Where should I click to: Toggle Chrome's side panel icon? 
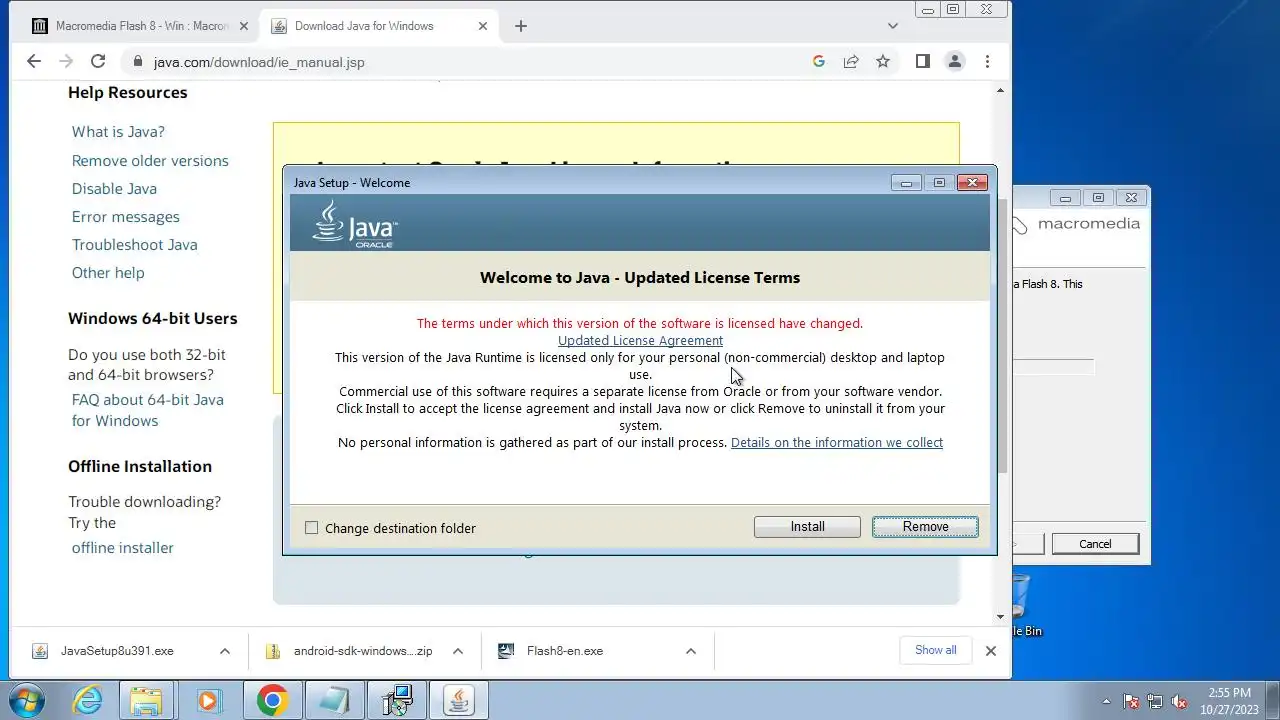click(x=923, y=62)
